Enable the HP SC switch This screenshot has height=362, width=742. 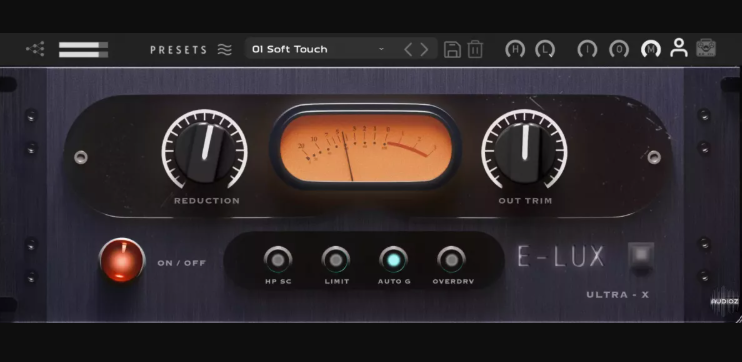click(x=278, y=259)
